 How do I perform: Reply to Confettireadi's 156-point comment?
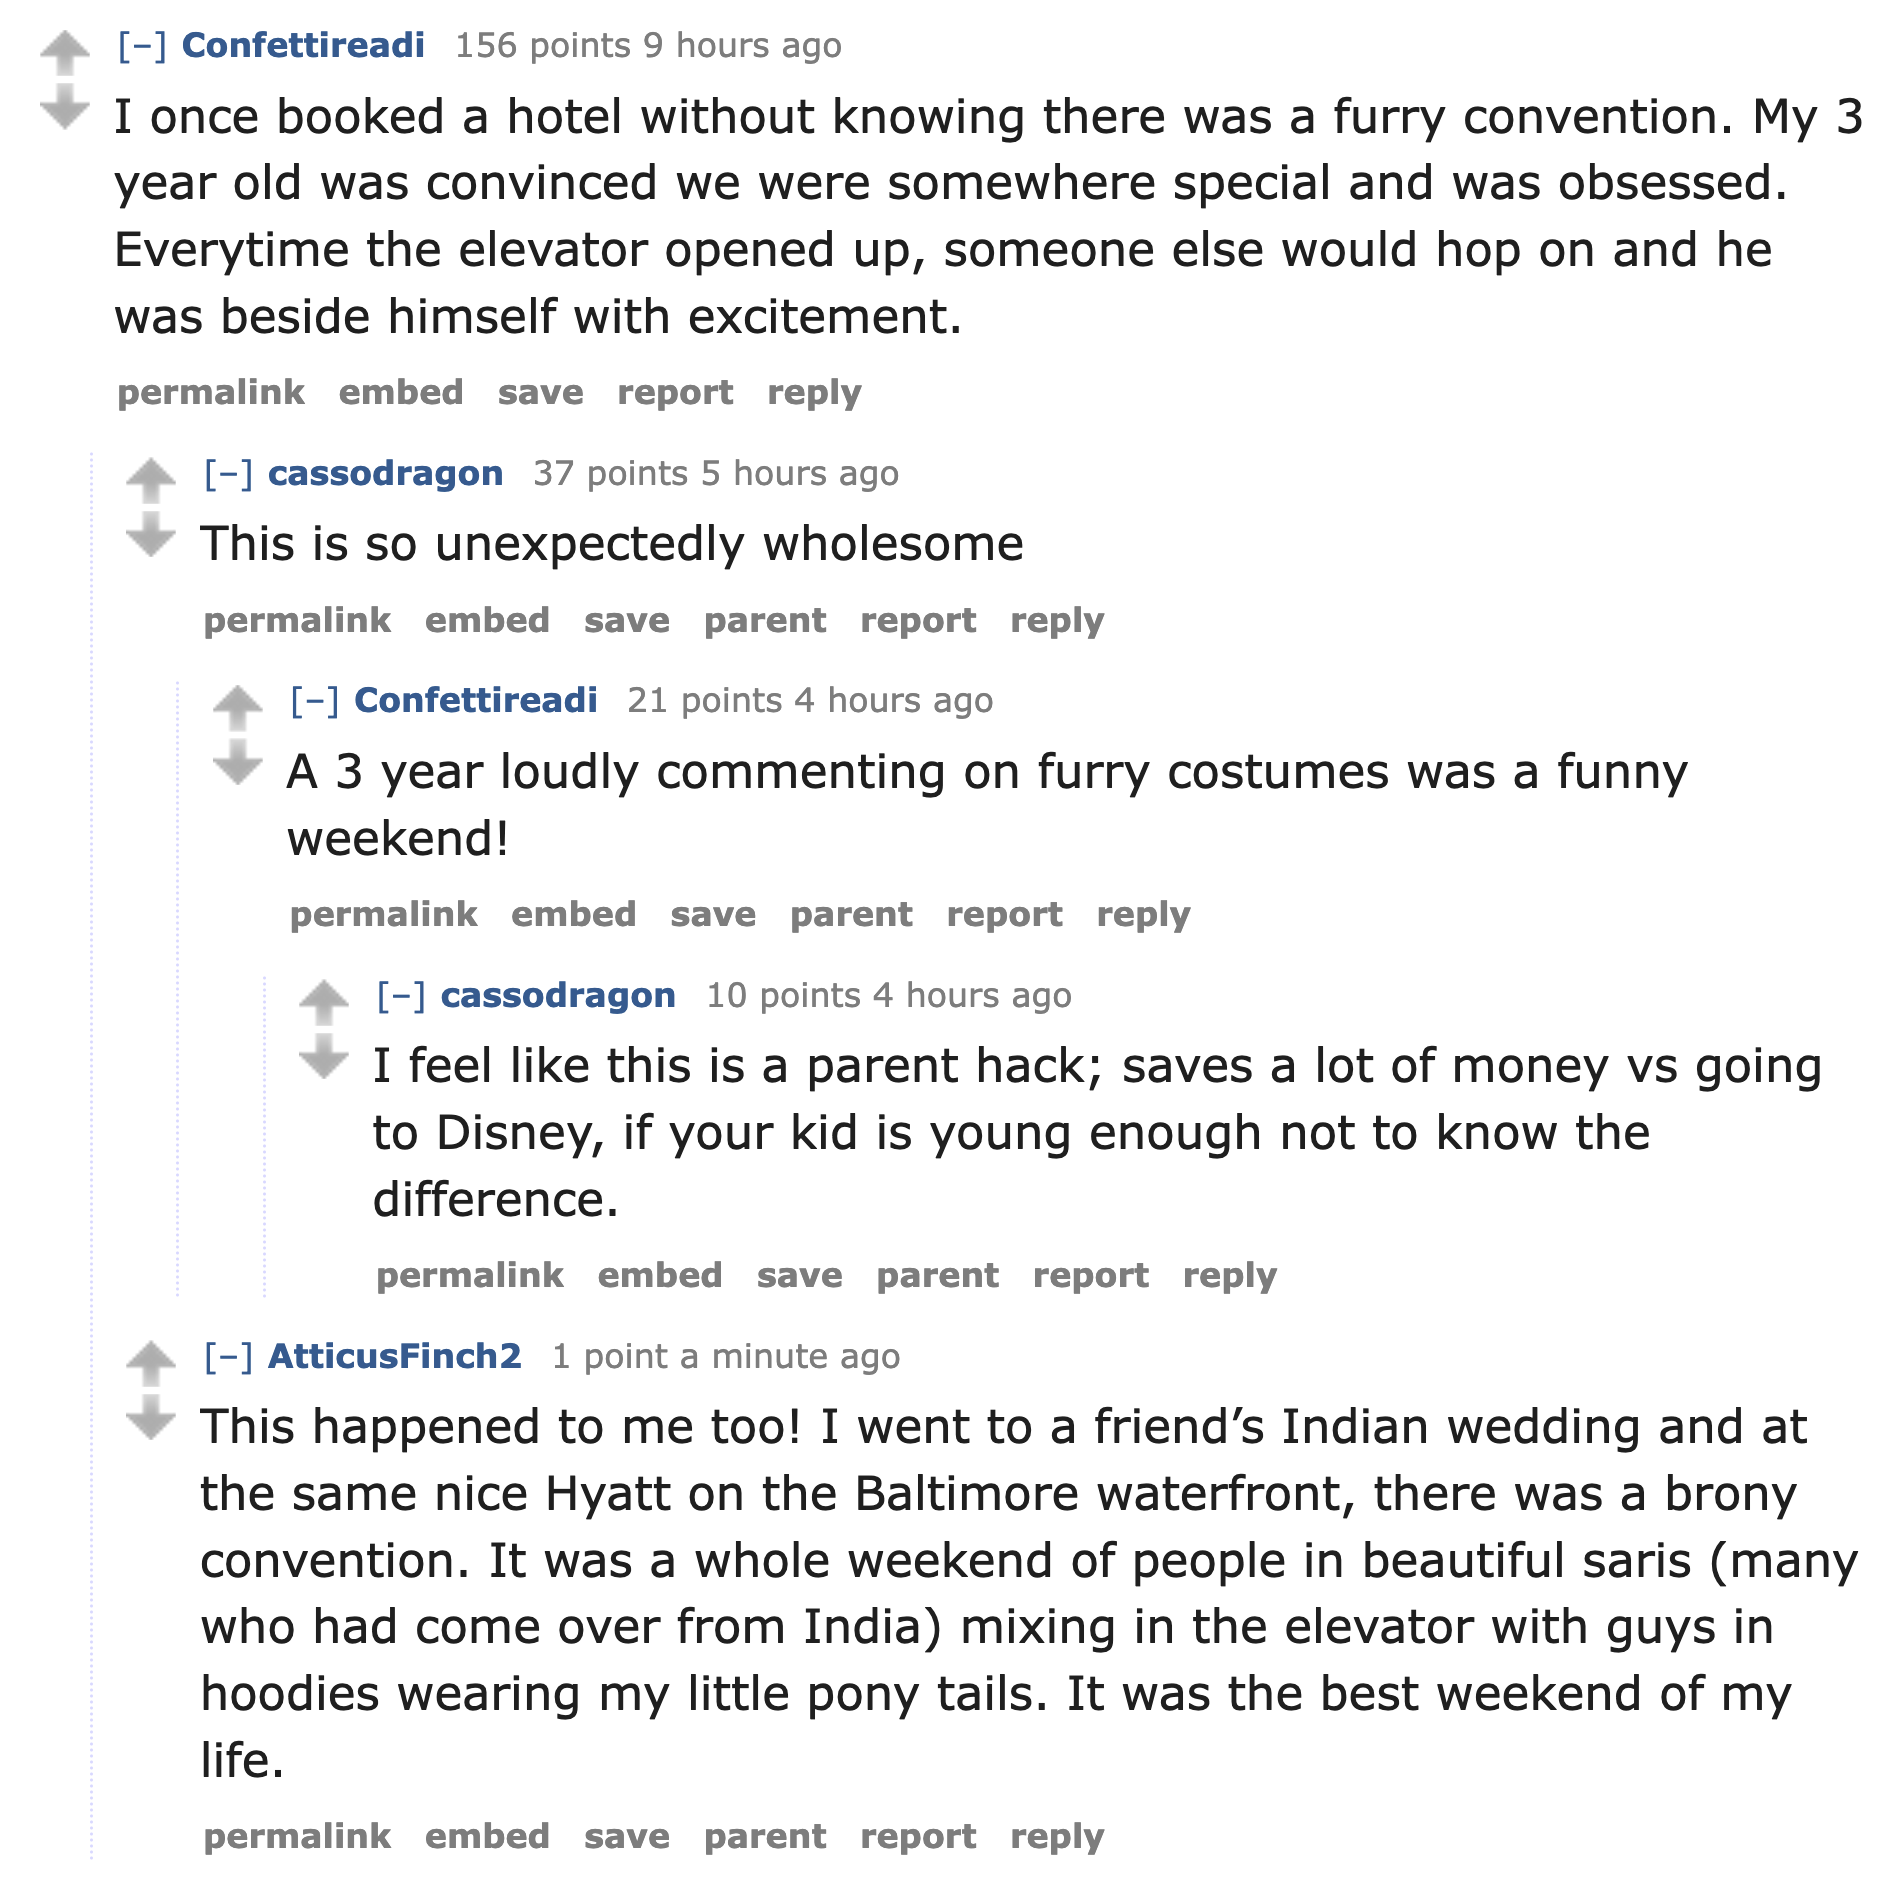814,393
